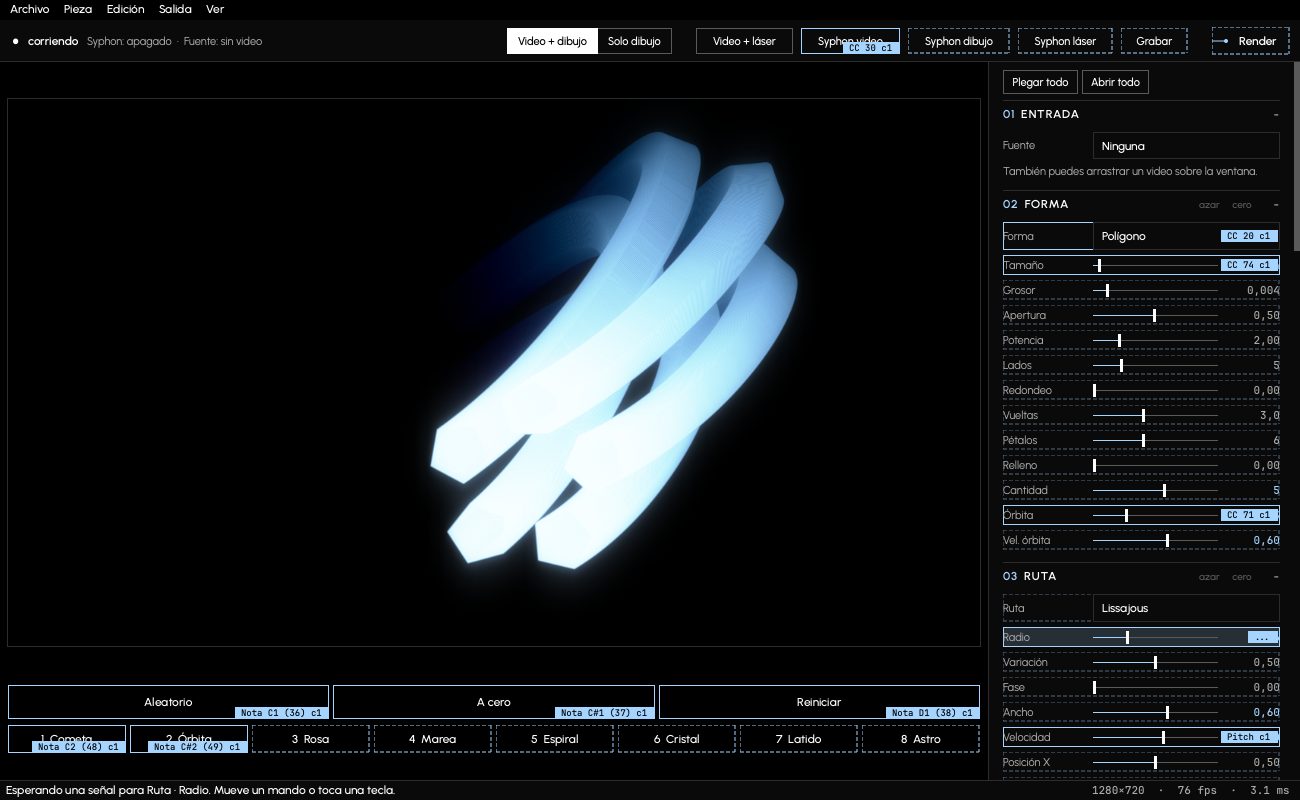Image resolution: width=1300 pixels, height=800 pixels.
Task: Click the Pitch c1 badge on Velocidad
Action: (x=1249, y=737)
